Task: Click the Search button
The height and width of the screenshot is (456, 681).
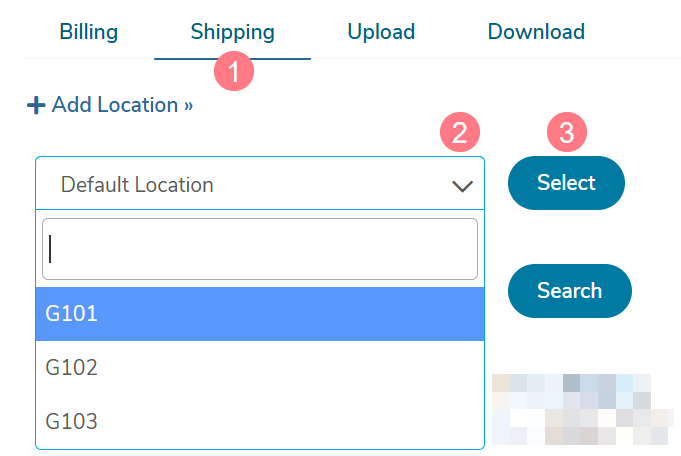Action: point(570,291)
